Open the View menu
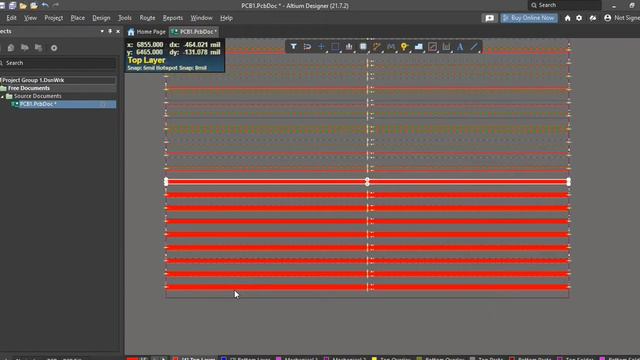Image resolution: width=640 pixels, height=360 pixels. (x=30, y=18)
